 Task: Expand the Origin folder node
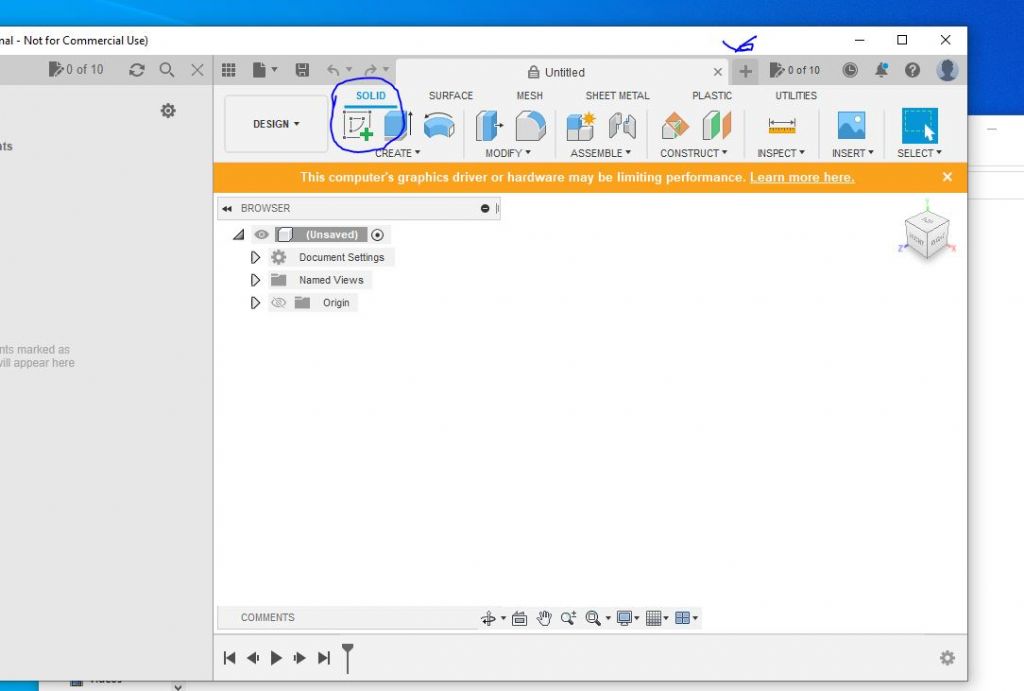tap(255, 303)
